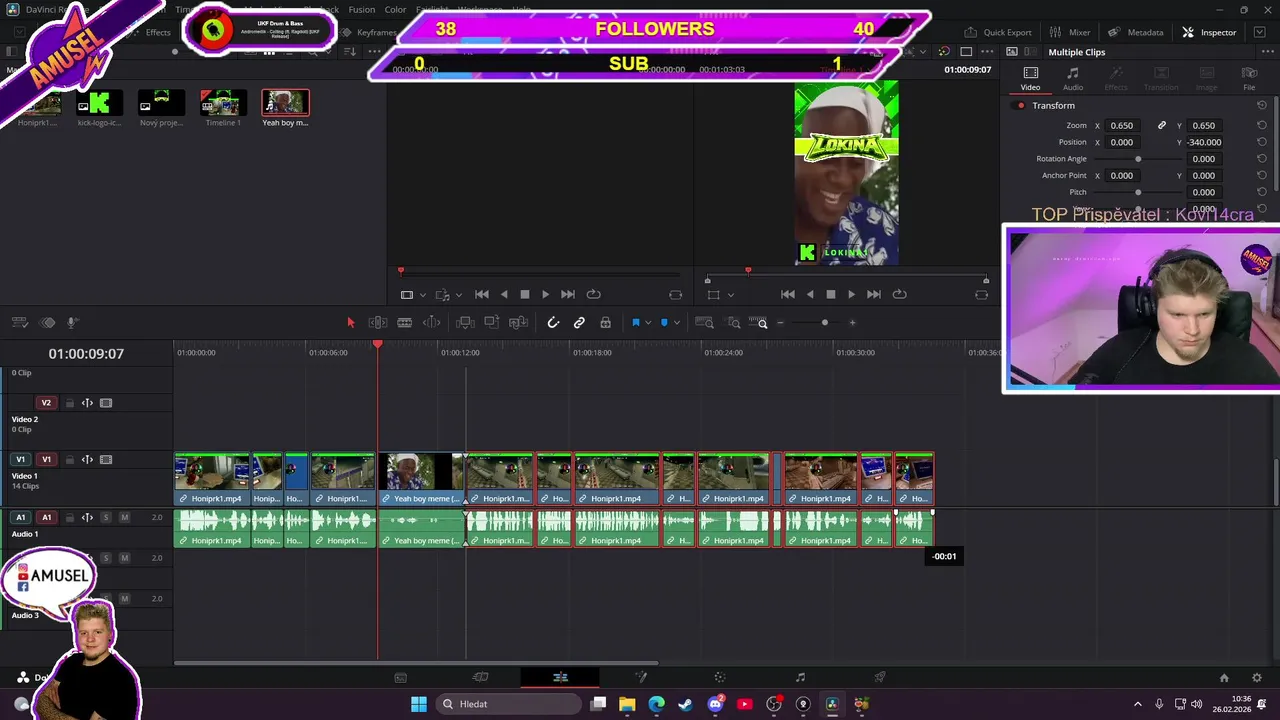Open Timeline View Options icon

19,323
